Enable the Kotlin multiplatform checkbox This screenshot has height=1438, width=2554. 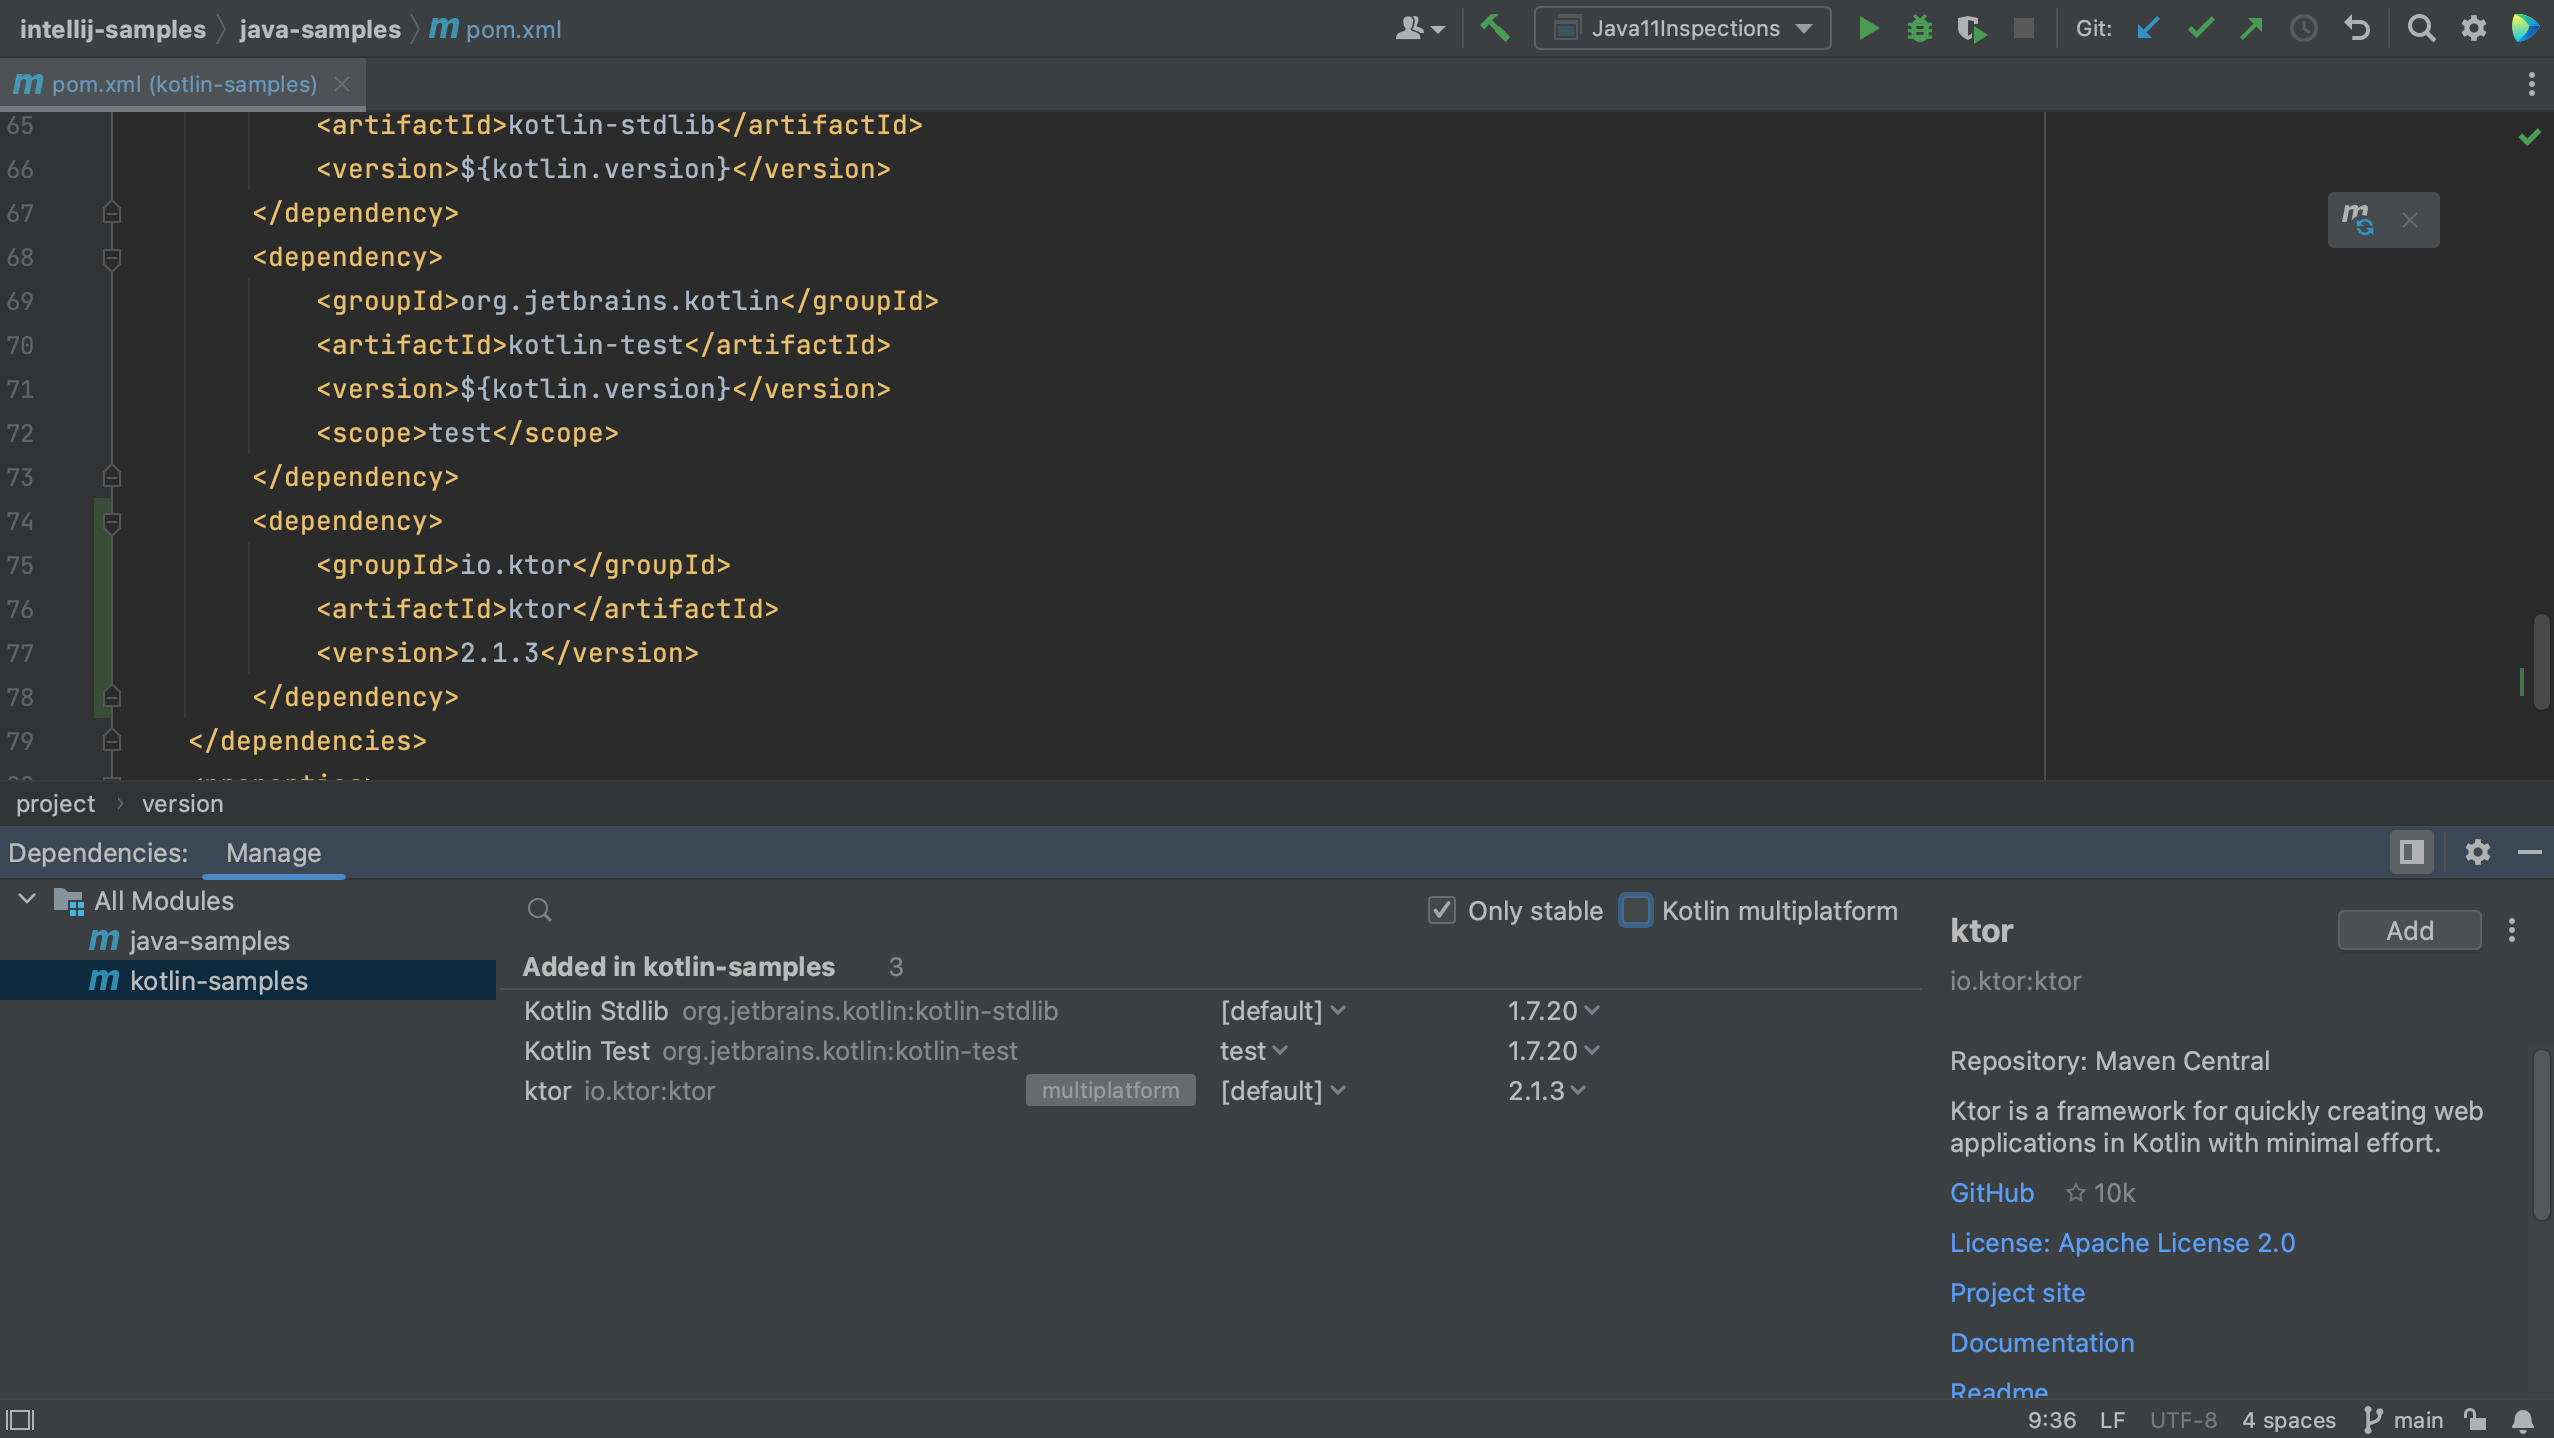pos(1636,910)
